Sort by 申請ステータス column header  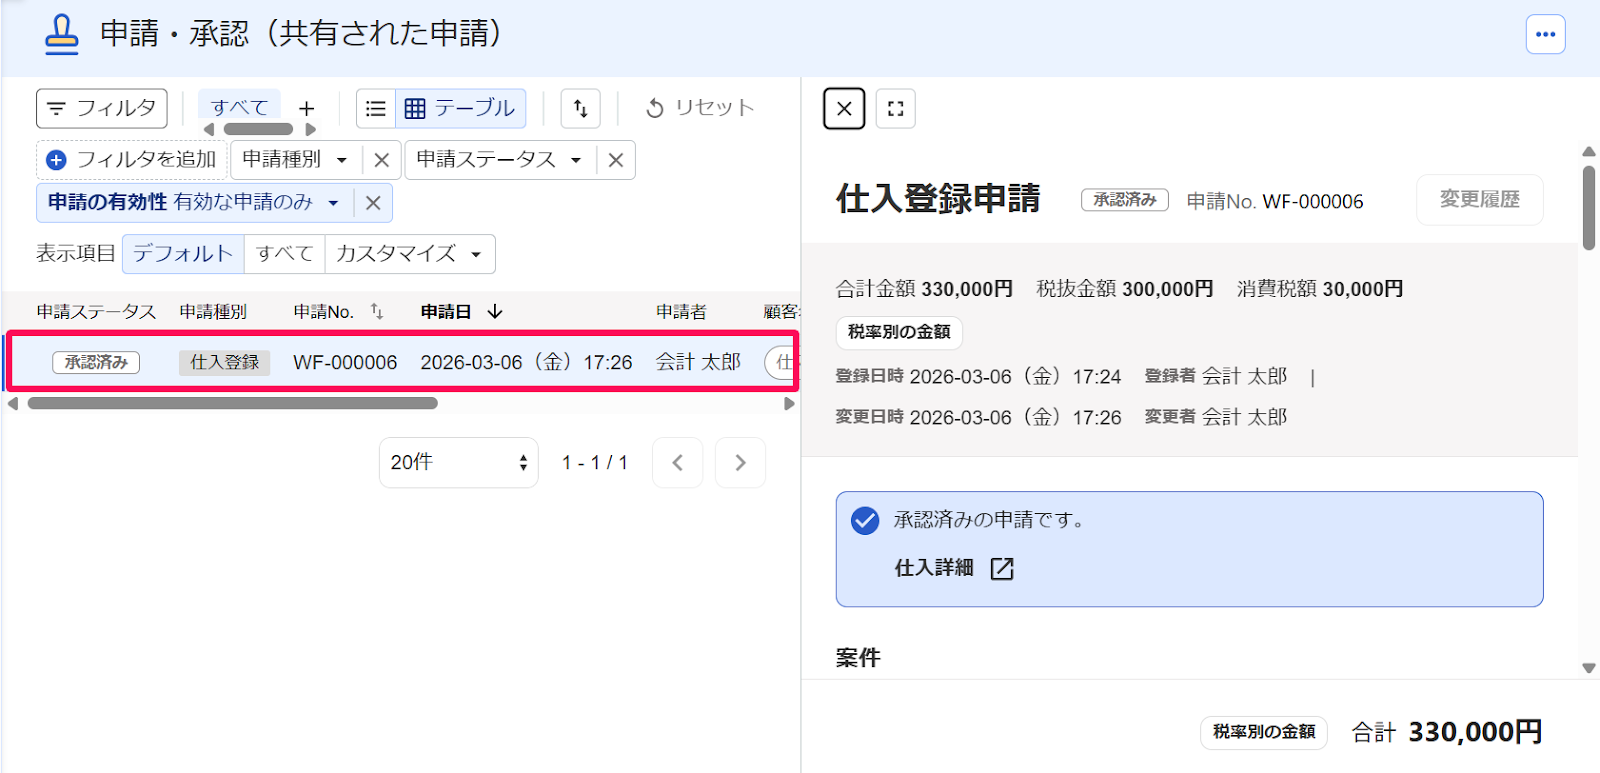pyautogui.click(x=96, y=312)
